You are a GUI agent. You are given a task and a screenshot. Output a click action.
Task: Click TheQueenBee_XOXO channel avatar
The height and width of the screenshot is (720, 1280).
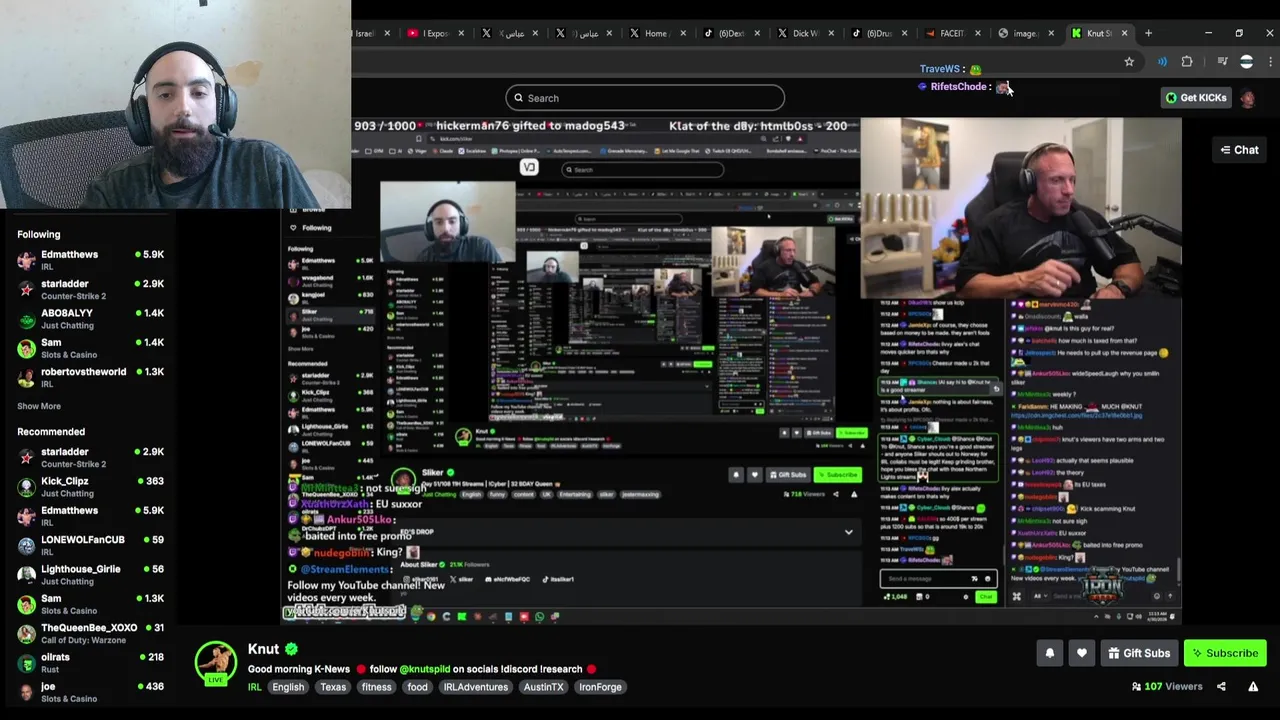26,633
